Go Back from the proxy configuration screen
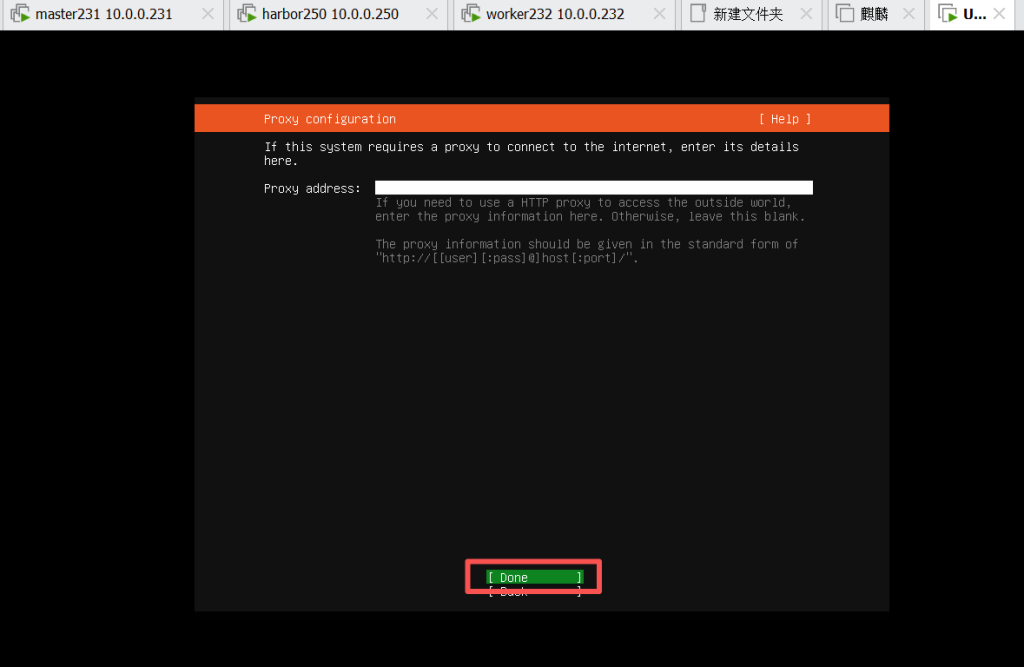 click(534, 592)
